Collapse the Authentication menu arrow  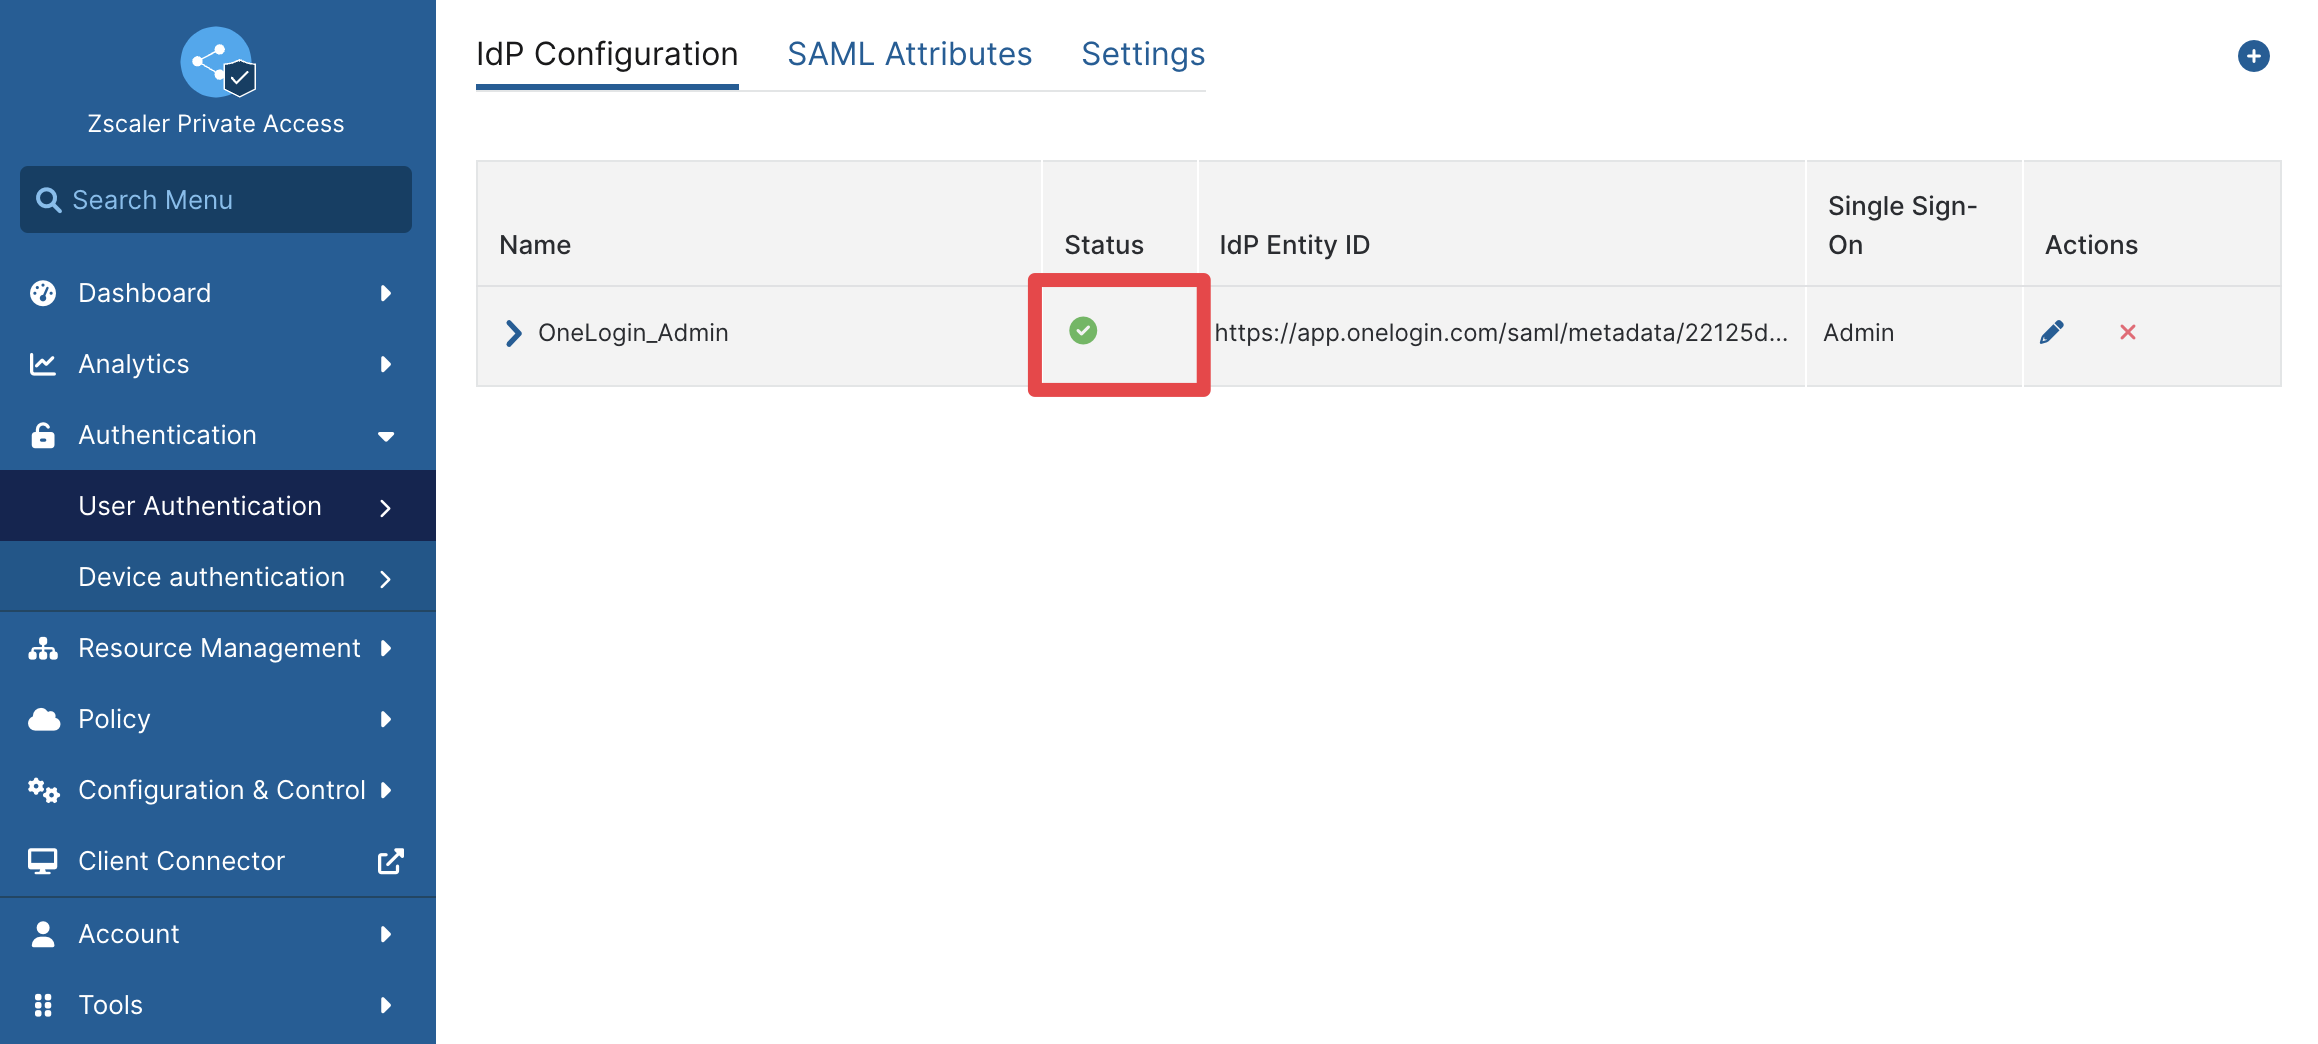(386, 436)
